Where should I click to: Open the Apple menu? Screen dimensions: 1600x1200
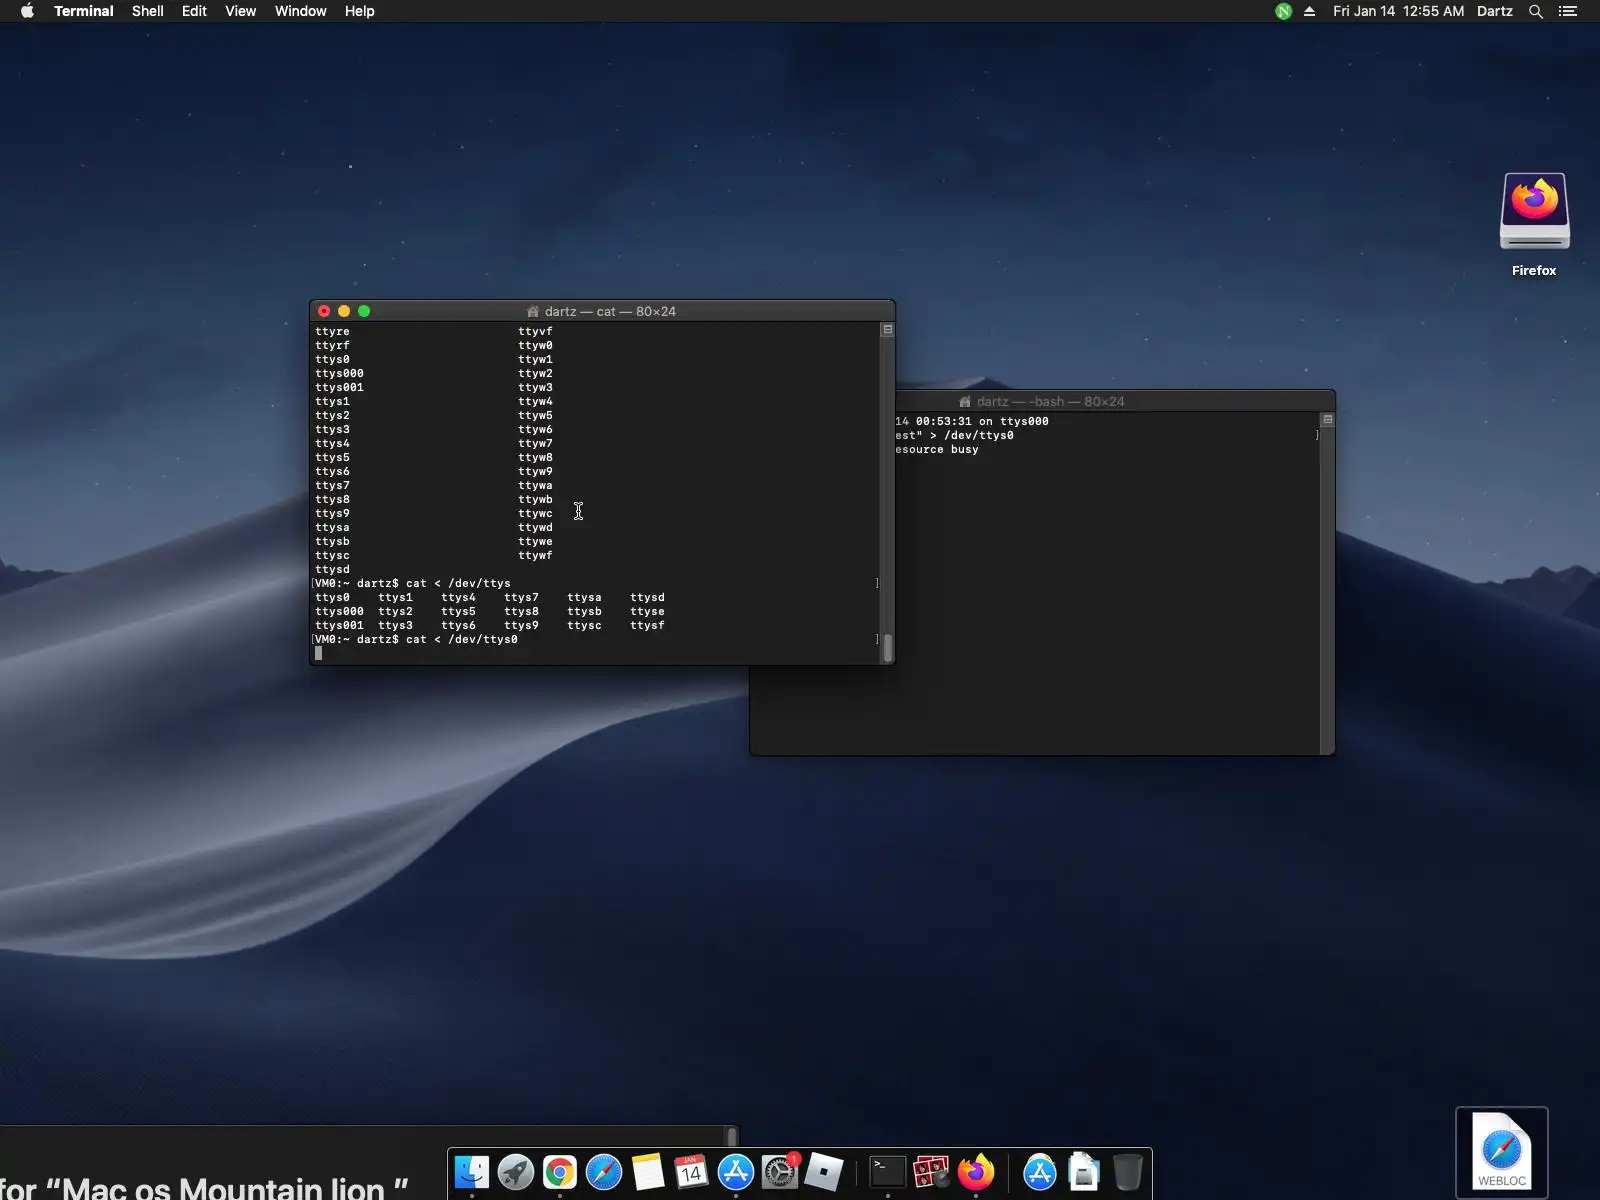(x=27, y=11)
